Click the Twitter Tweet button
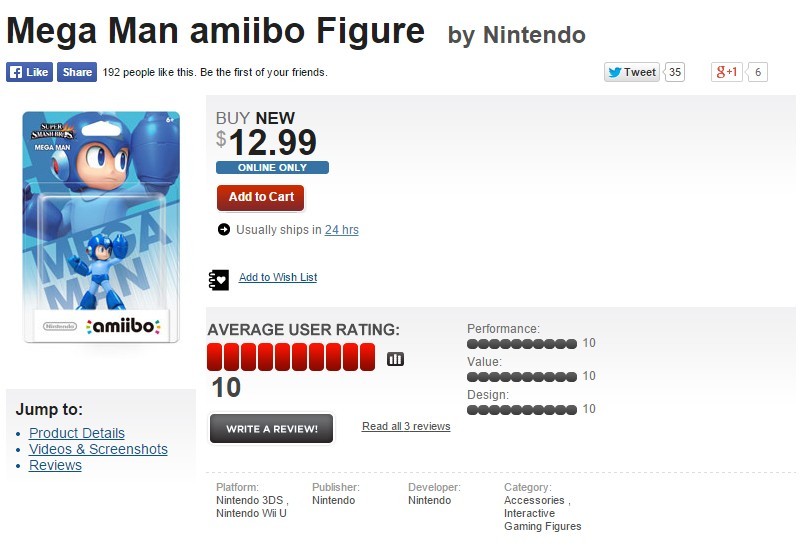Viewport: 801px width, 553px height. (x=631, y=72)
